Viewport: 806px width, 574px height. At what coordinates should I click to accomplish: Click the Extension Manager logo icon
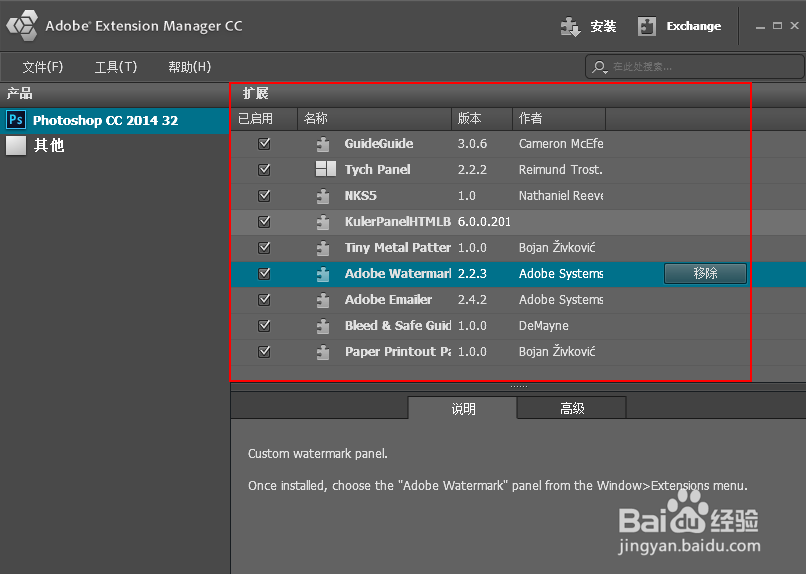[22, 25]
